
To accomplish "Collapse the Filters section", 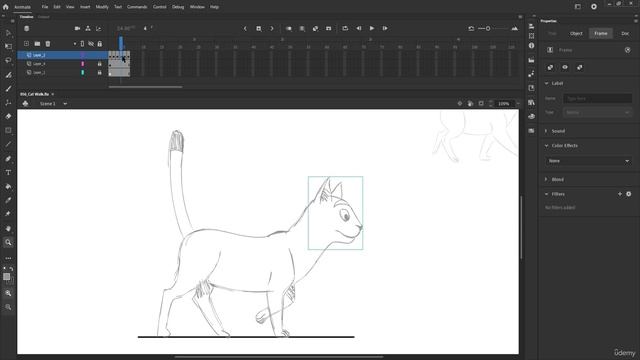I will pyautogui.click(x=547, y=194).
